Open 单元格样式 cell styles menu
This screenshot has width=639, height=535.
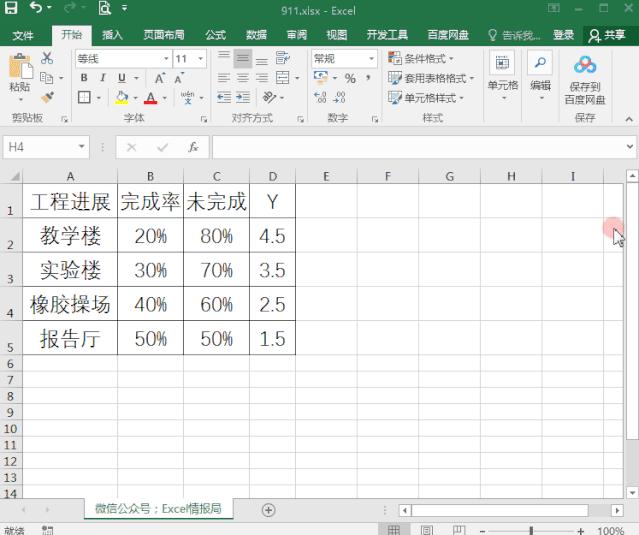click(x=426, y=98)
